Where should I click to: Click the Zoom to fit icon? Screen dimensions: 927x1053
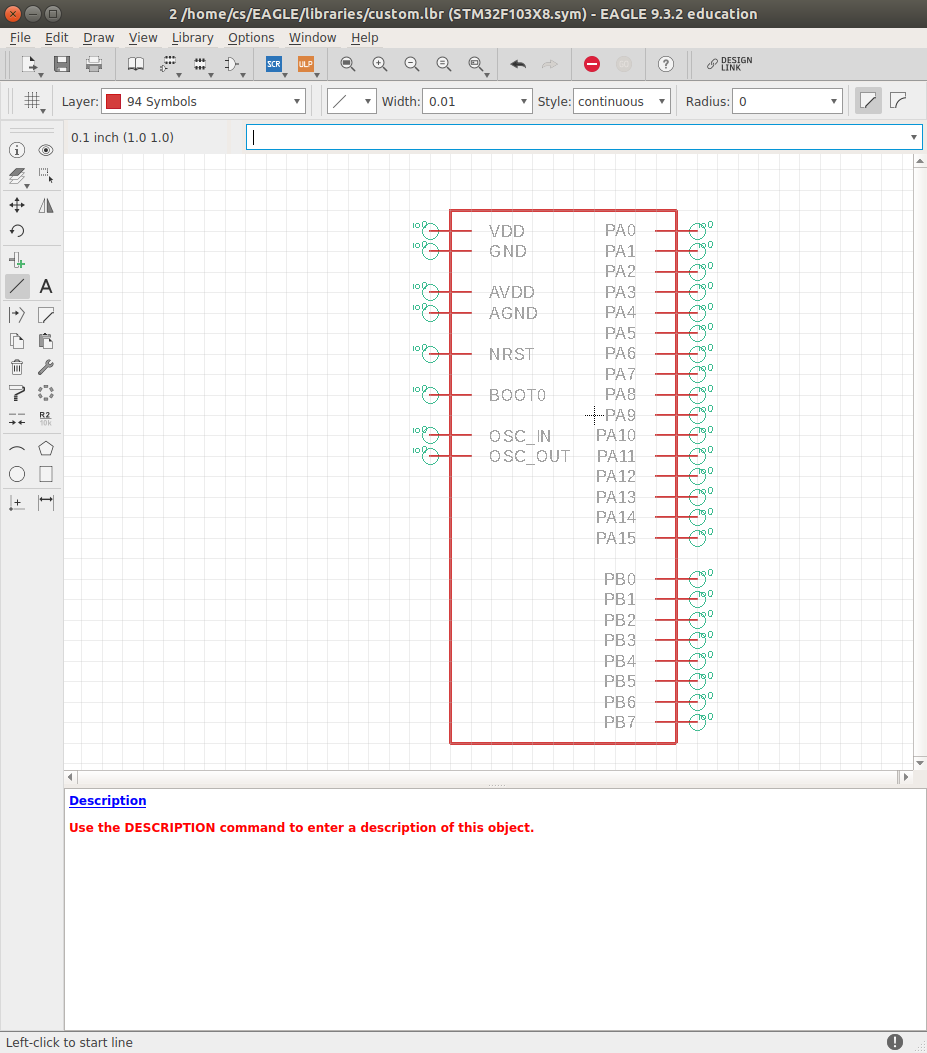pos(347,64)
